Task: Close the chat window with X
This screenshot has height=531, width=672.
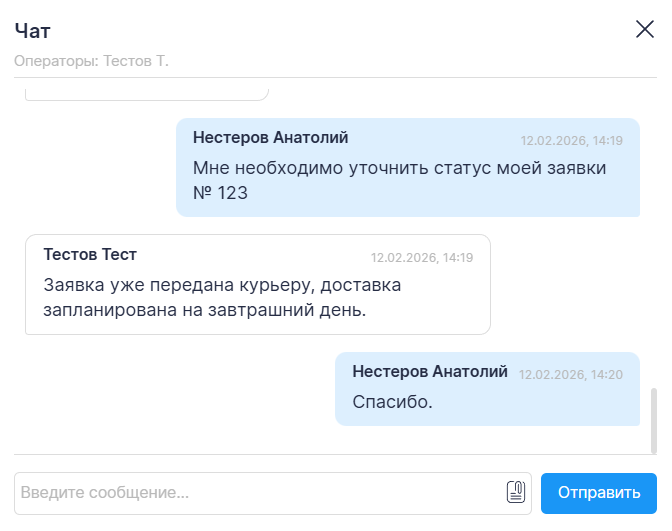Action: (x=645, y=29)
